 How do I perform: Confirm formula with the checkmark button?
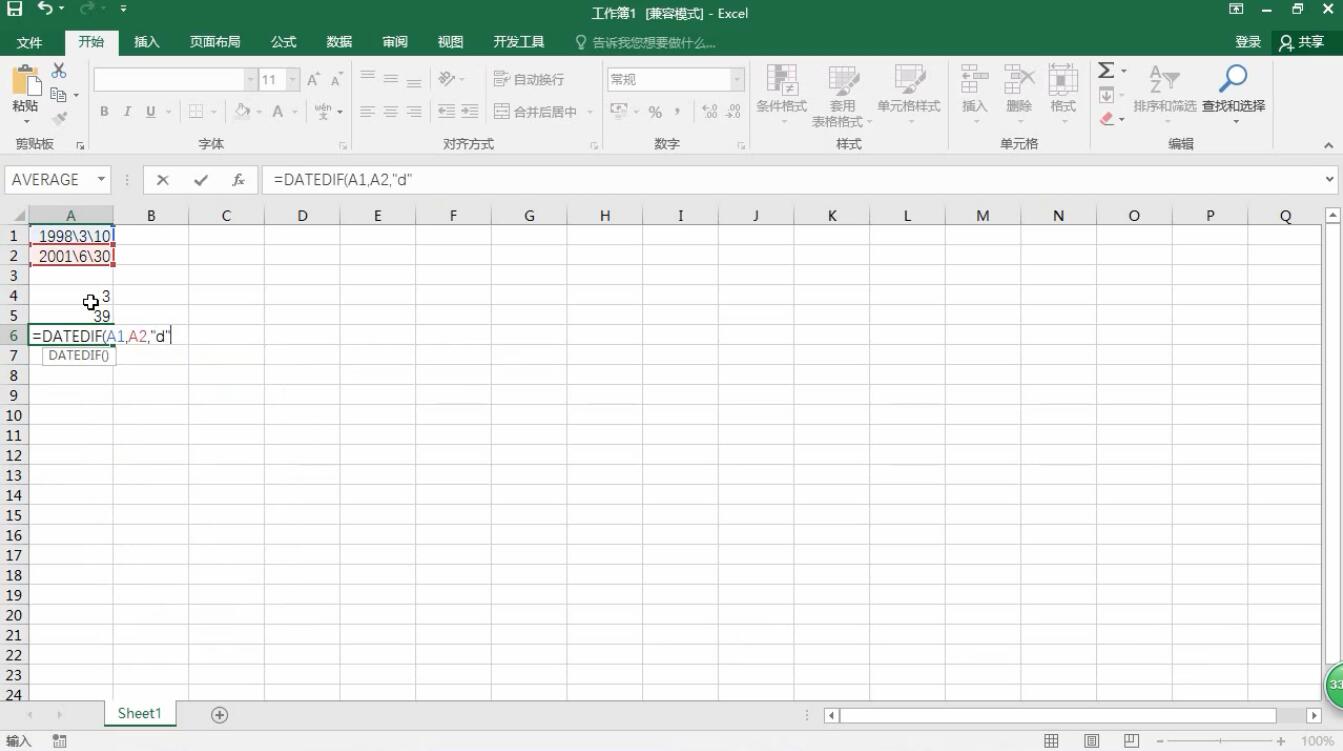(201, 180)
